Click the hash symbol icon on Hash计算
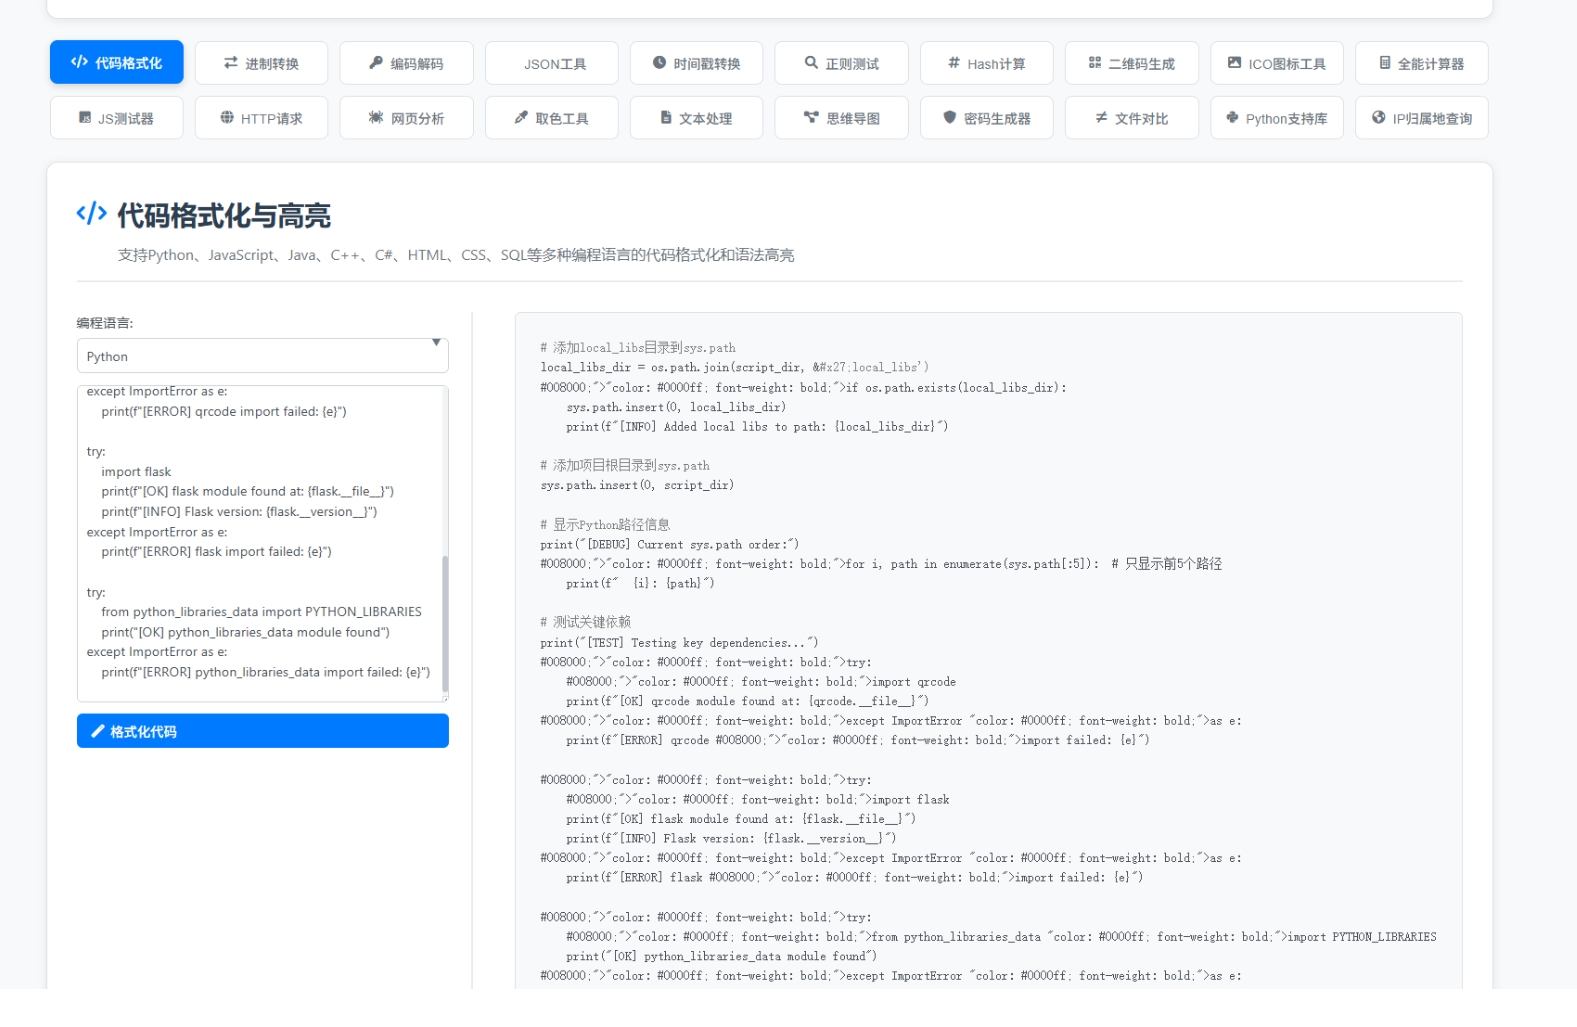1577x1027 pixels. (954, 62)
